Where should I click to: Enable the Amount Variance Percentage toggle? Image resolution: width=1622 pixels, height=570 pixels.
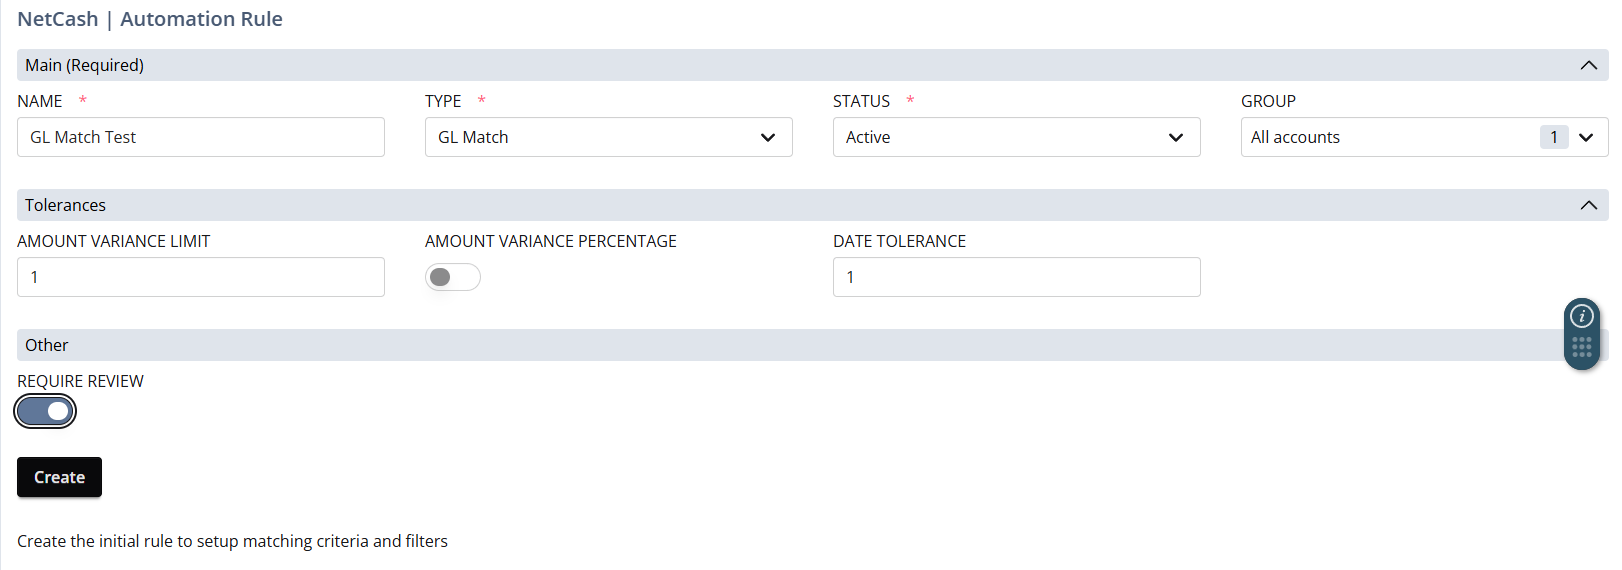(453, 277)
